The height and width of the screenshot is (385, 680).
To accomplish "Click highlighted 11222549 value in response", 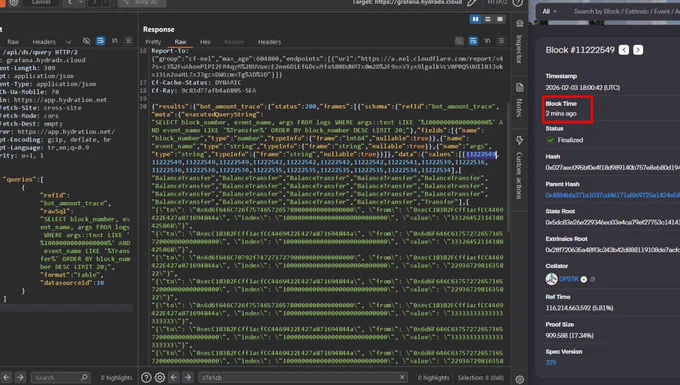I will 481,154.
